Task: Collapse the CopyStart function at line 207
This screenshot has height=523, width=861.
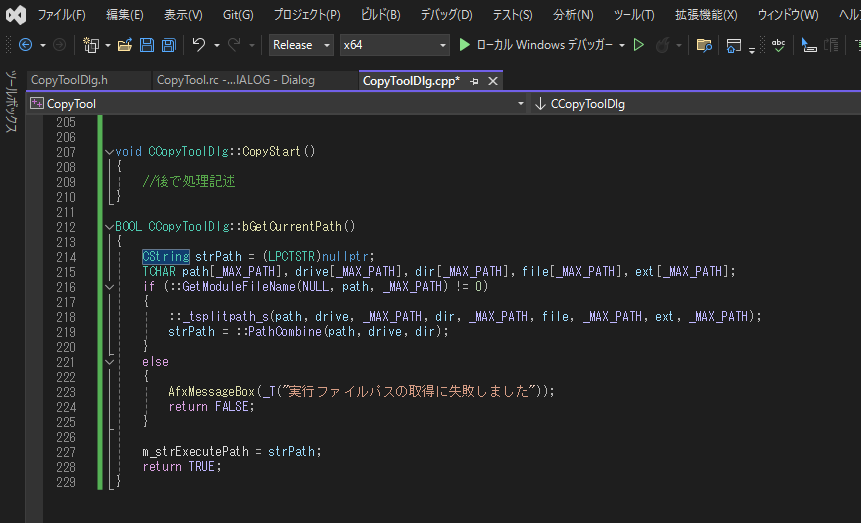Action: click(108, 152)
